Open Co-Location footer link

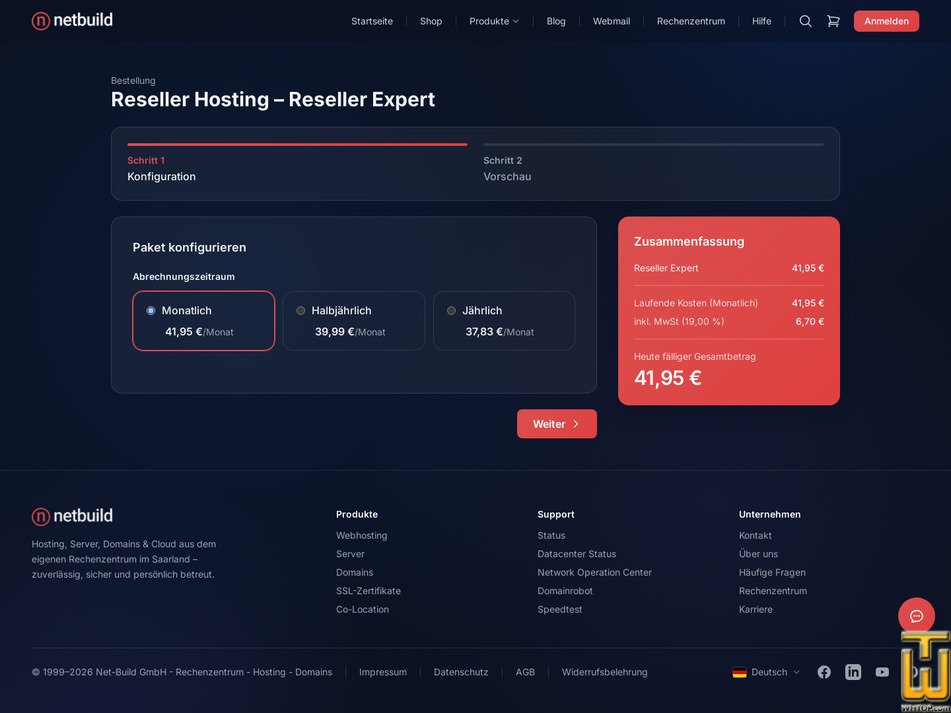click(362, 609)
